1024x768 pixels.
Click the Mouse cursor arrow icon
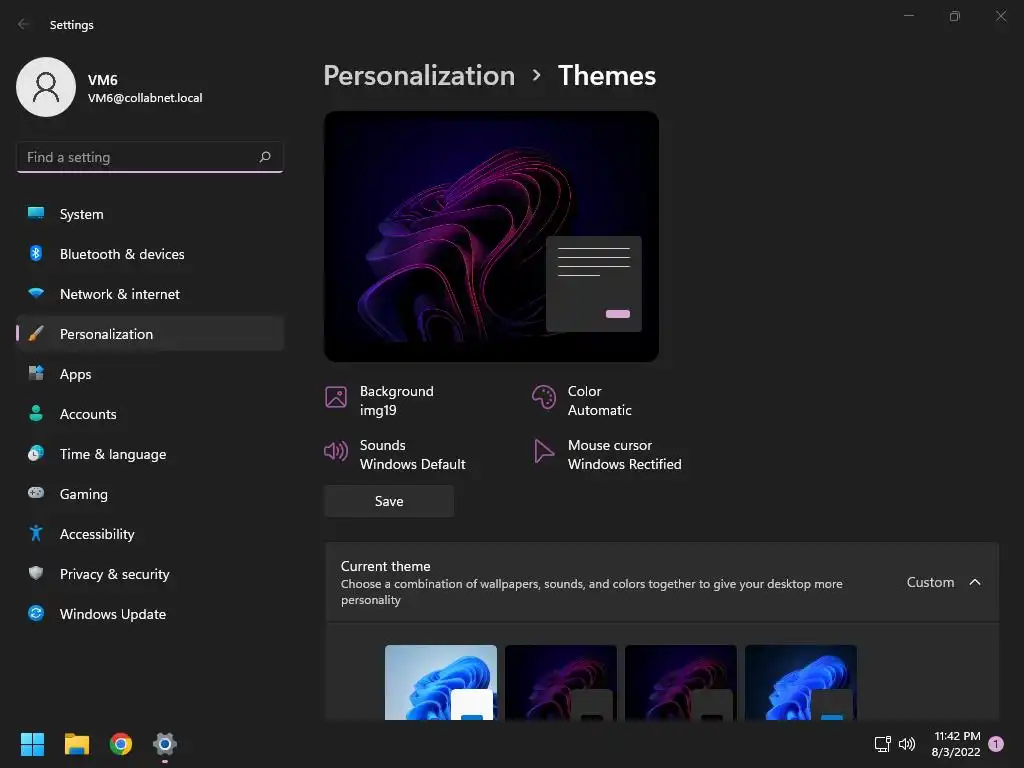coord(543,451)
